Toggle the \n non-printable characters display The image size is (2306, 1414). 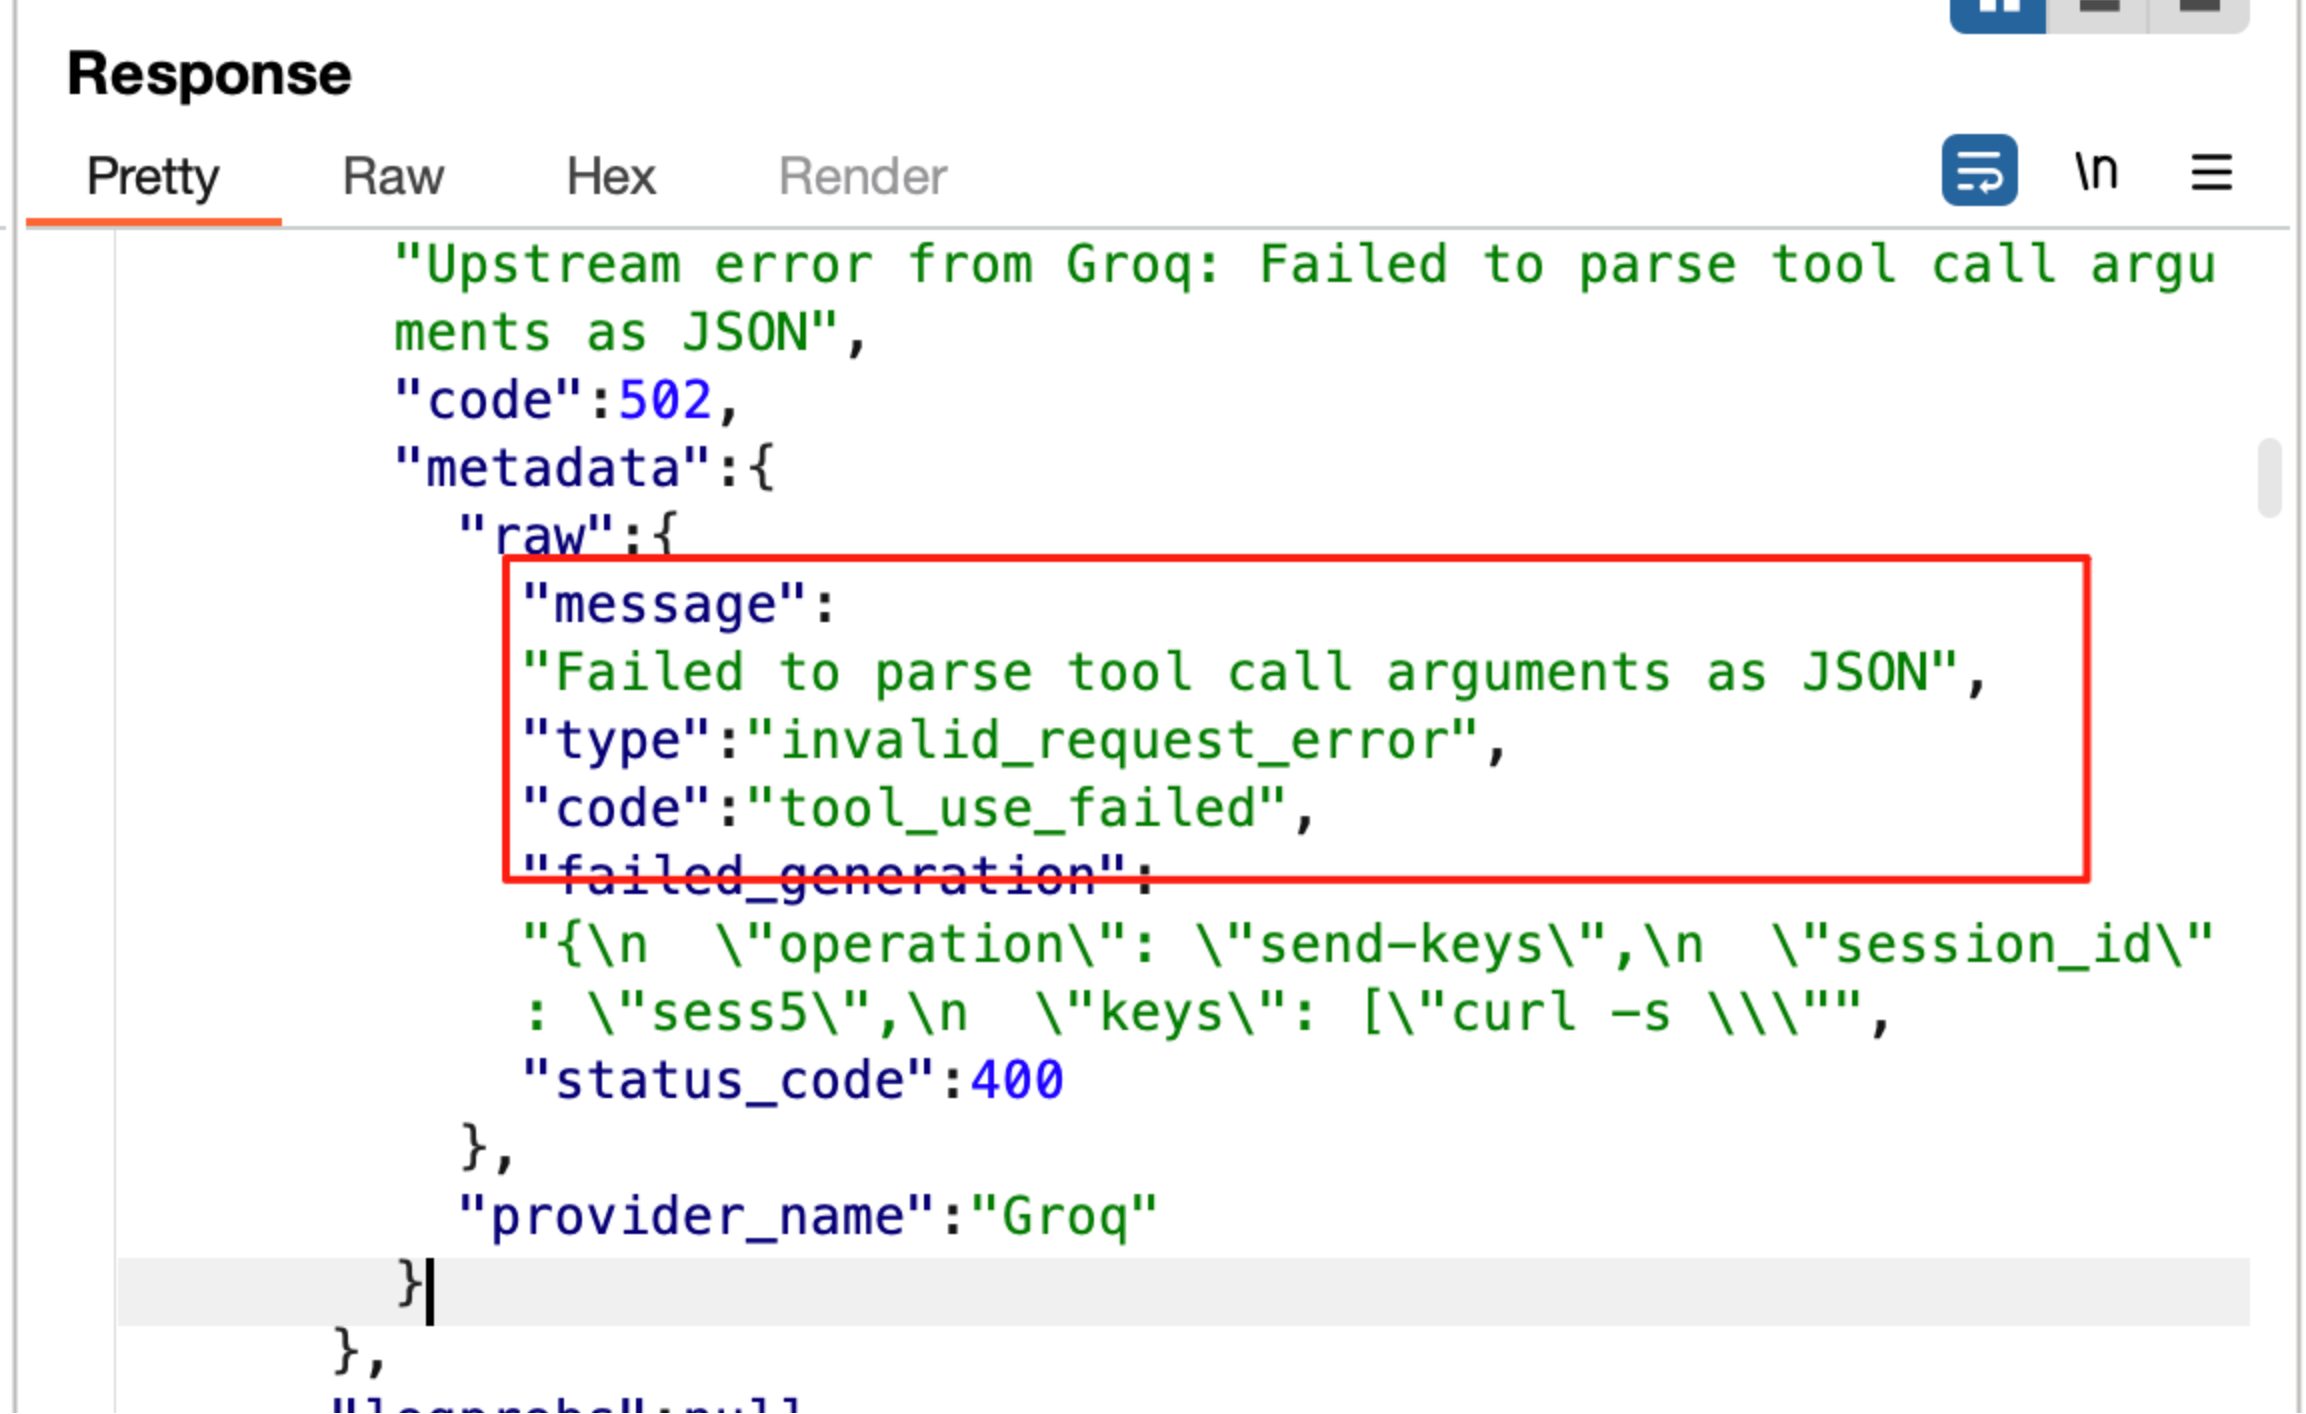[2095, 171]
